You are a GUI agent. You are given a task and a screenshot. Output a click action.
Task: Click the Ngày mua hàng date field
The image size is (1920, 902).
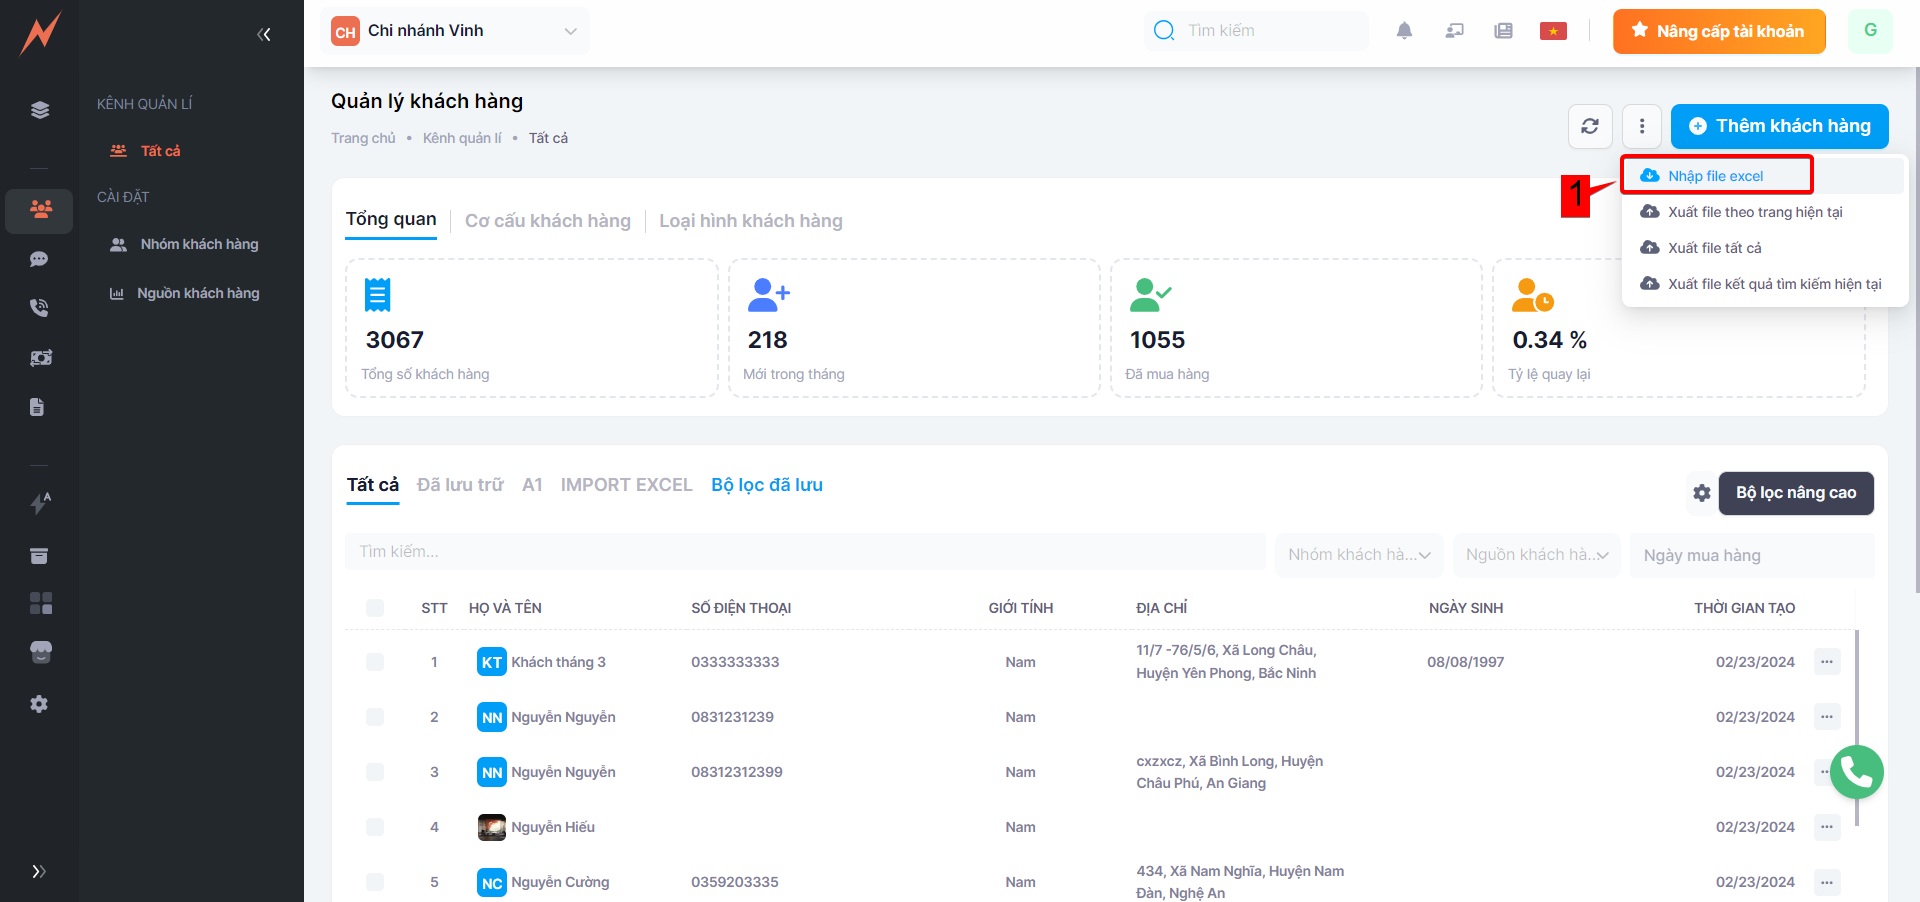(1751, 555)
